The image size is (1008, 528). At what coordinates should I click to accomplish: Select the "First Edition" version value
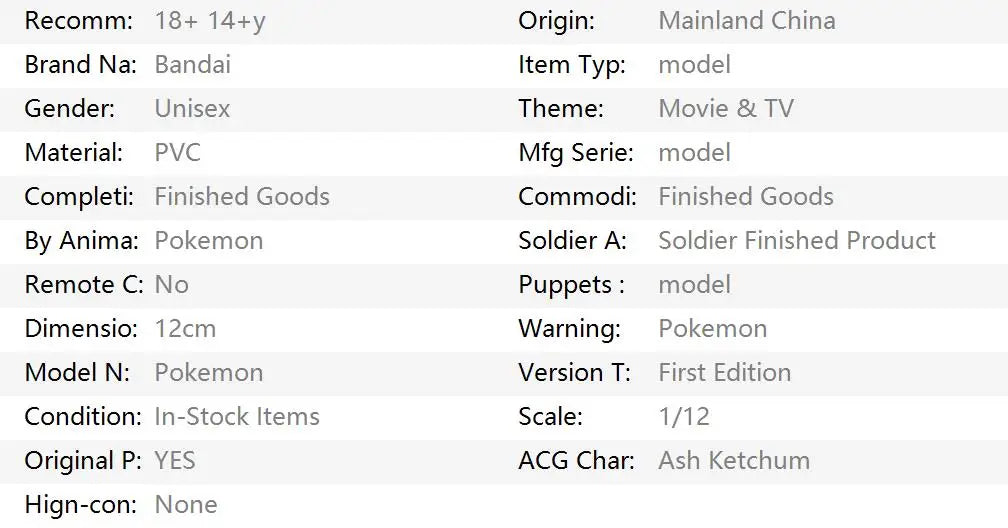pyautogui.click(x=724, y=373)
